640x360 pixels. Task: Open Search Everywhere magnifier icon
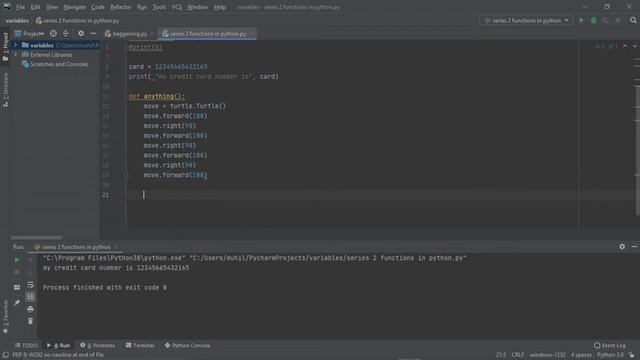633,20
